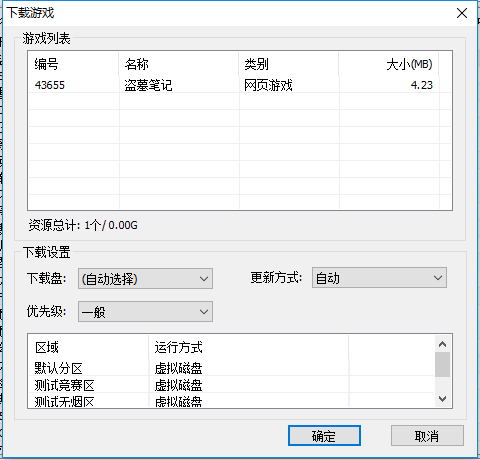This screenshot has width=480, height=460.
Task: Open the 下载盘 dropdown
Action: click(x=145, y=279)
